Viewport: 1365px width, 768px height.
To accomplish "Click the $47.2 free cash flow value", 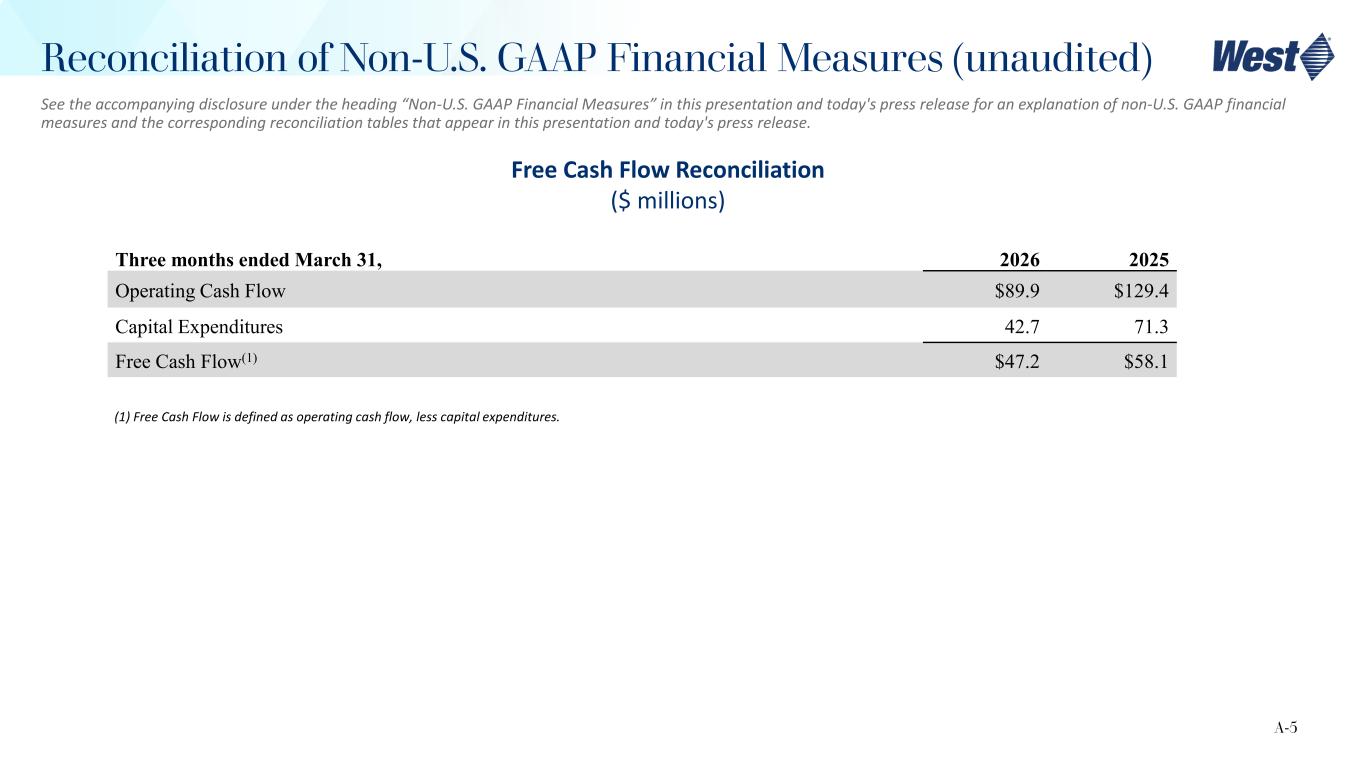I will pos(1012,361).
